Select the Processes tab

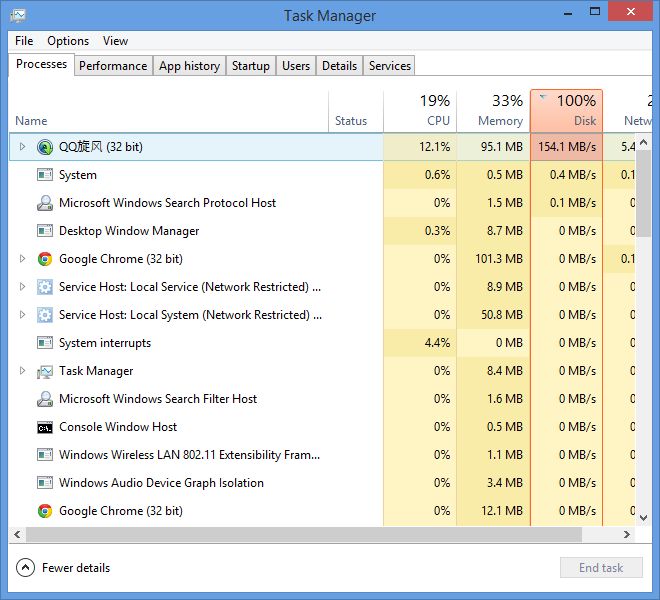click(41, 64)
